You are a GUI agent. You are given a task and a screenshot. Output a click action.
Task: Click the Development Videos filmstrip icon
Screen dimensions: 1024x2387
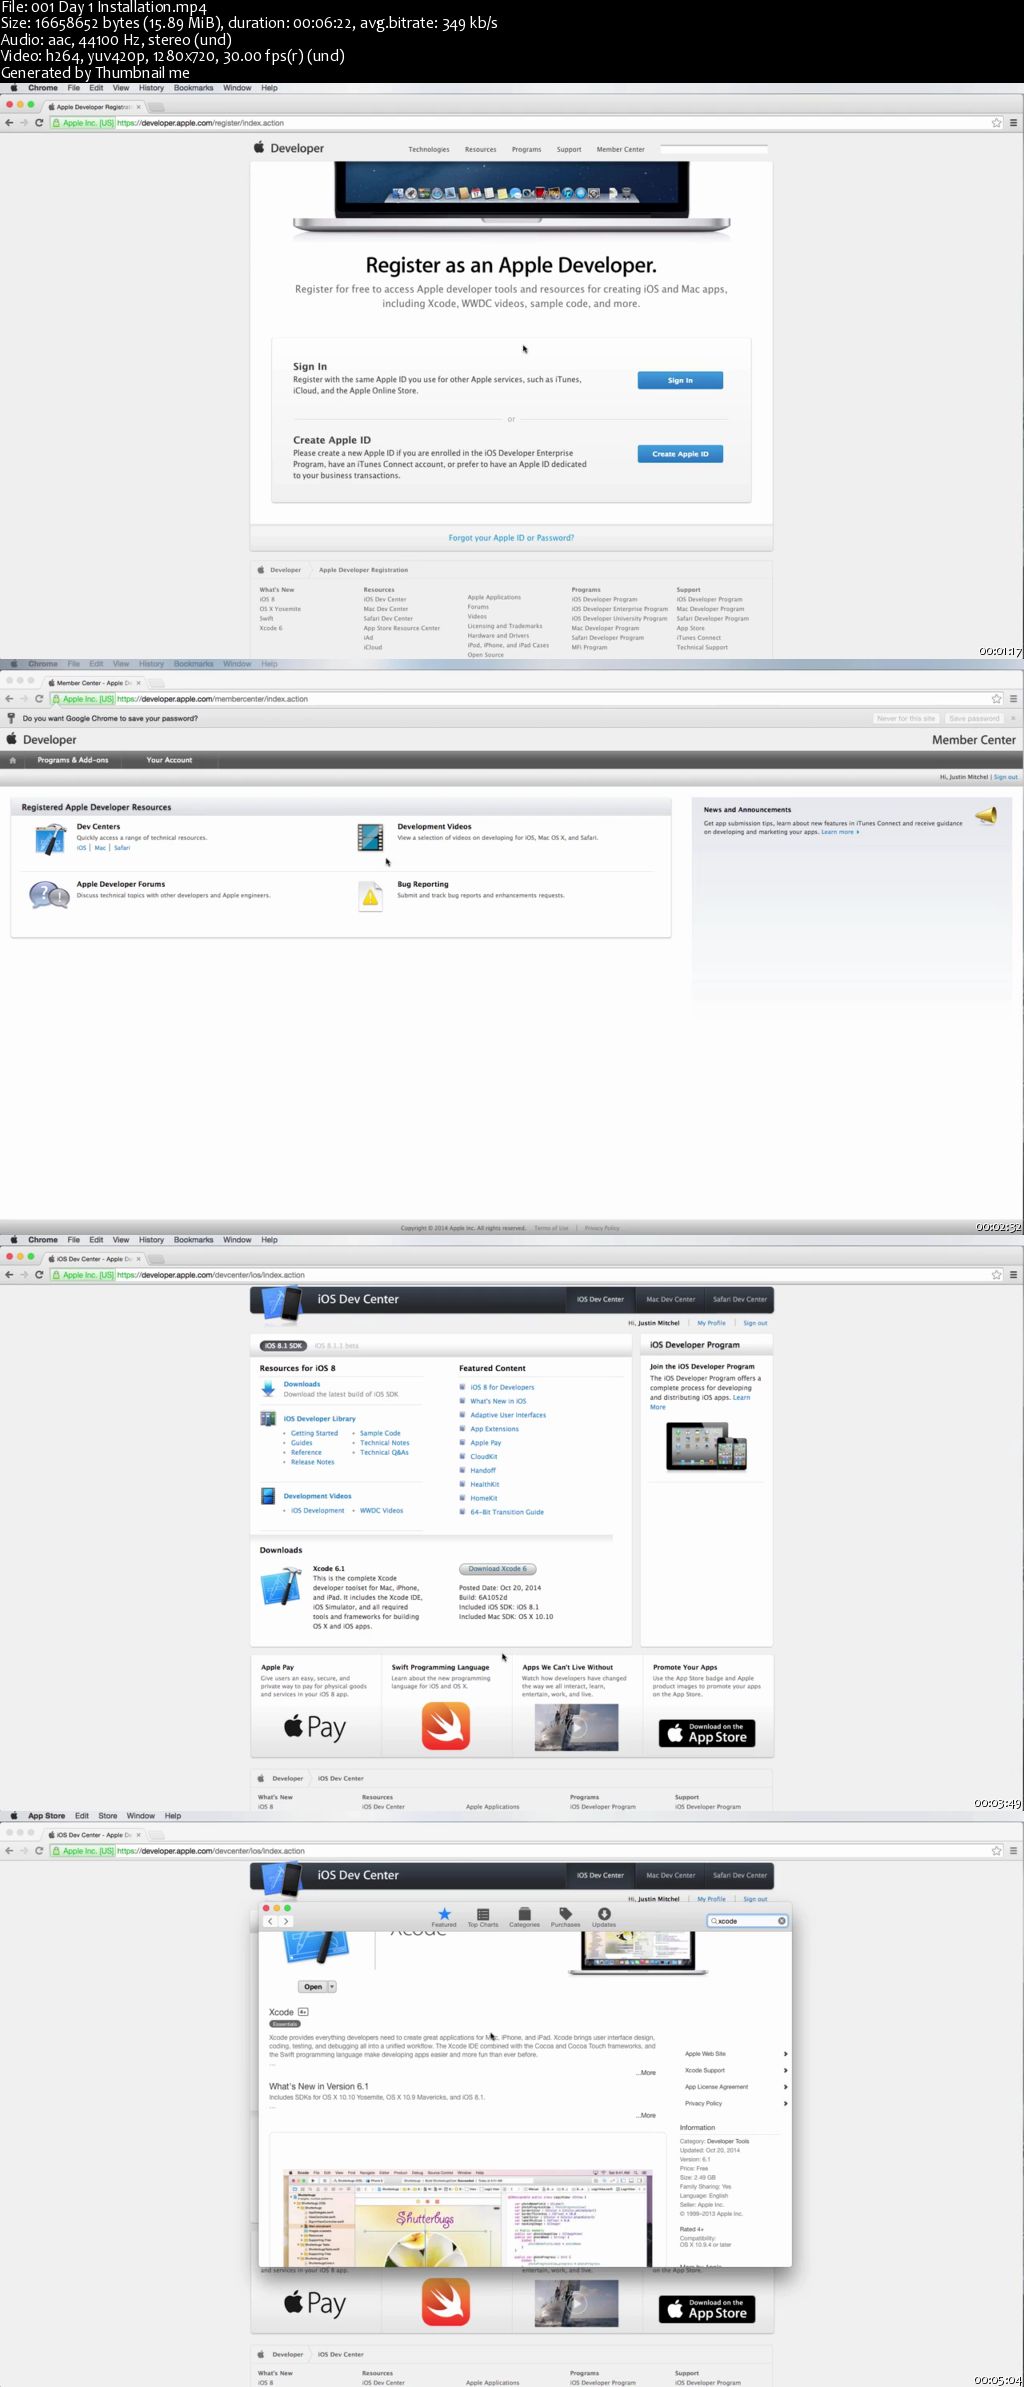[x=371, y=837]
